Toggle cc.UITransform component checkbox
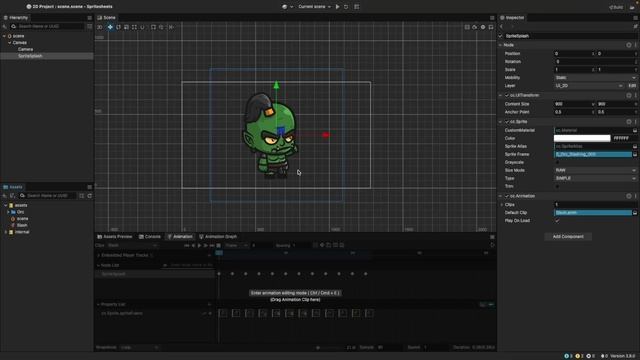640x360 pixels. click(x=507, y=96)
